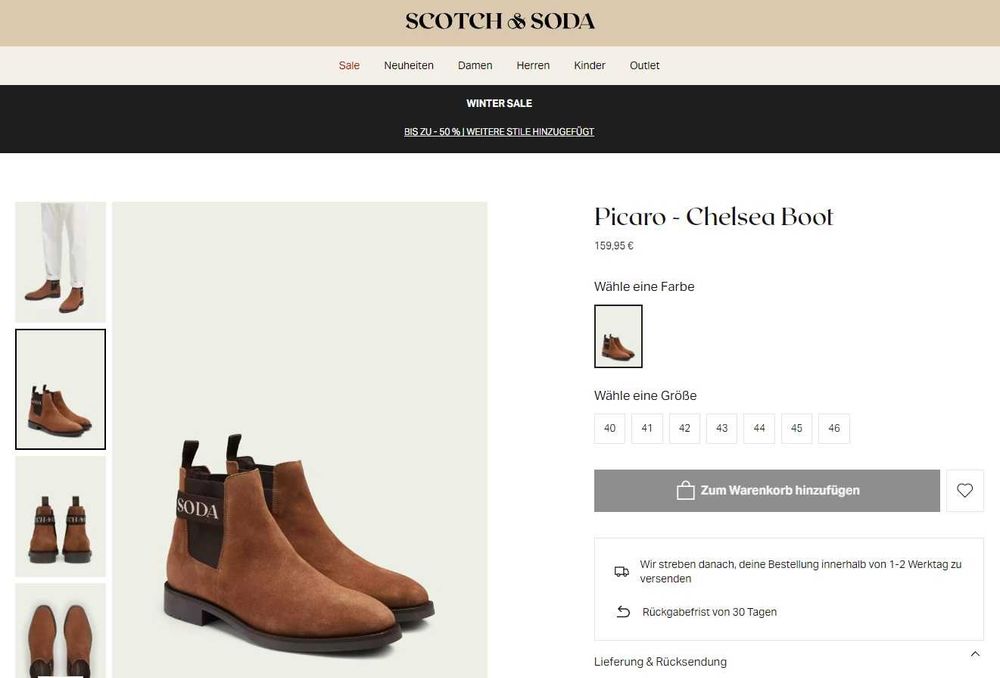Go to the Herren category

point(533,66)
